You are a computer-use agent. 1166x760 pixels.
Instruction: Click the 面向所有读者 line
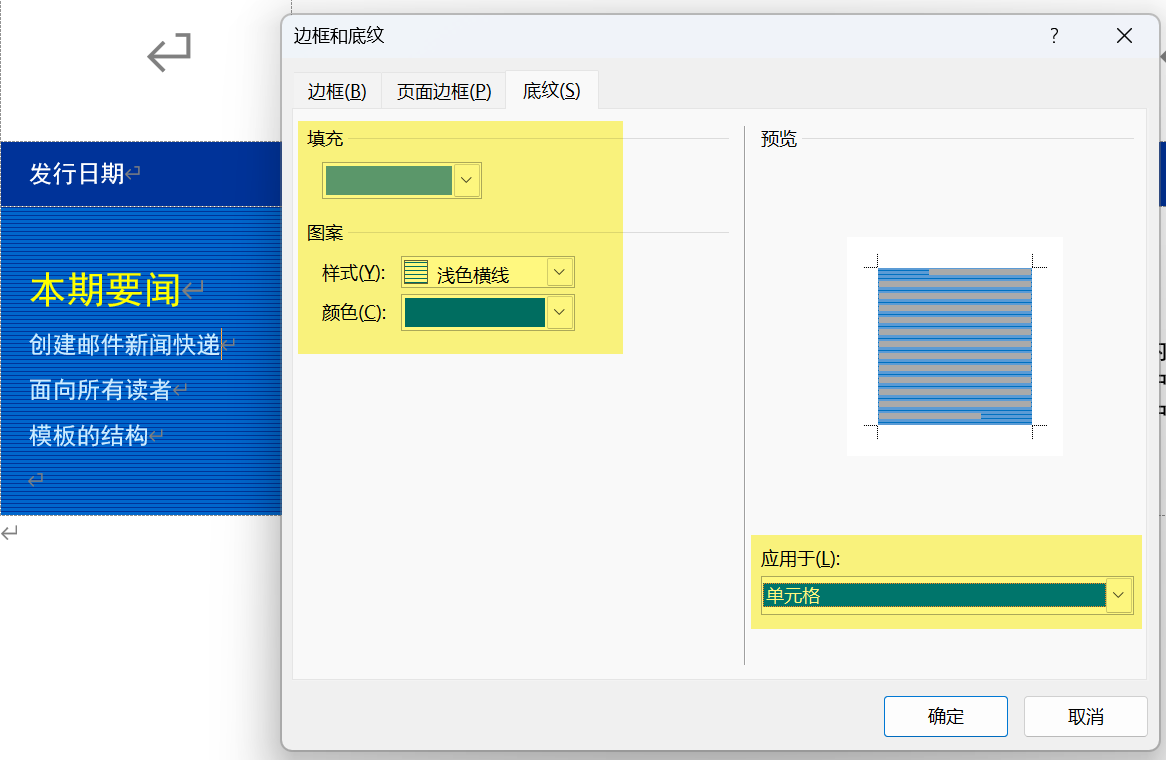pos(100,390)
